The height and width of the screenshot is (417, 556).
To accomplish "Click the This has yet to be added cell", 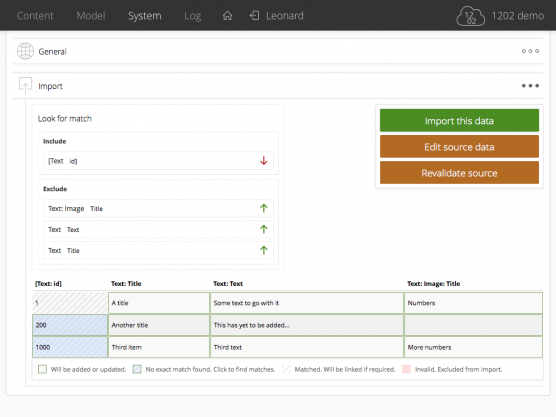I will [307, 325].
